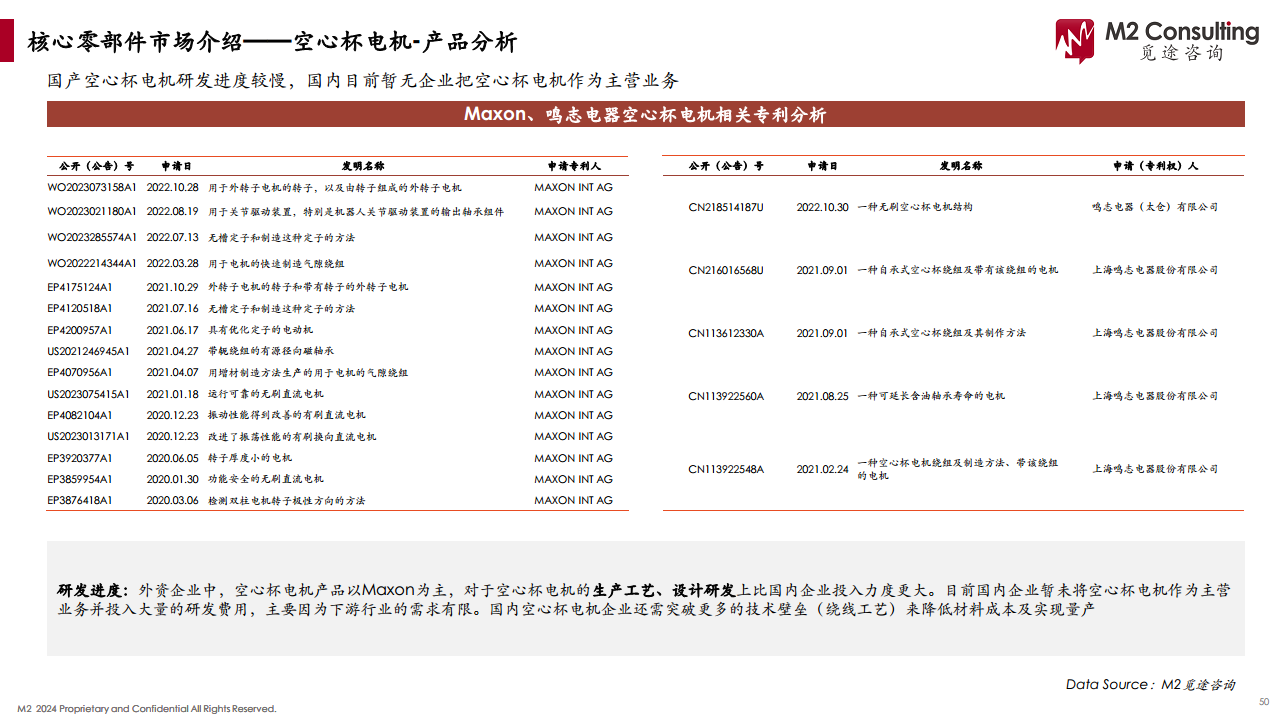Viewport: 1280px width, 720px height.
Task: Select patent number EP4082104A1
Action: coord(80,415)
